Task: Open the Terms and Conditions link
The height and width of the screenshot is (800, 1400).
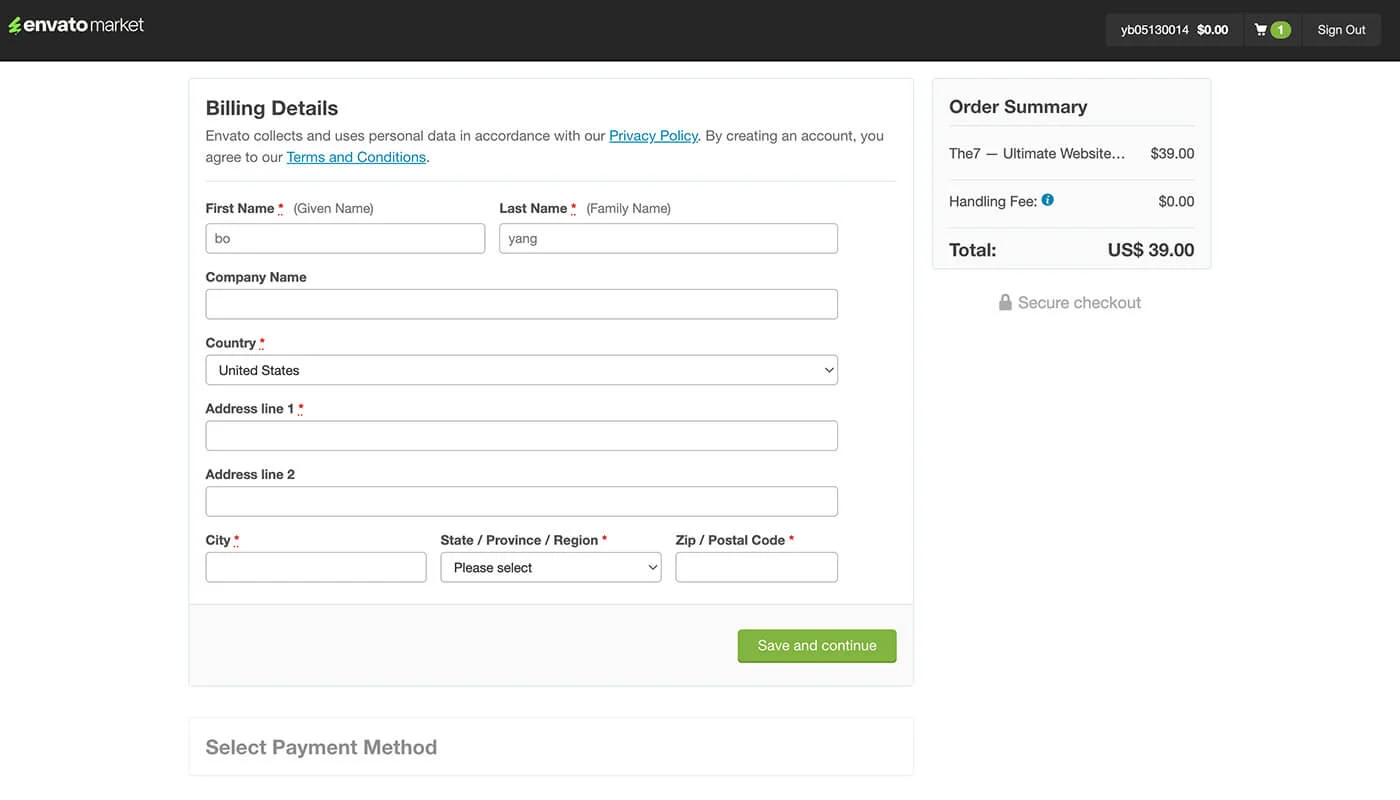Action: click(356, 157)
